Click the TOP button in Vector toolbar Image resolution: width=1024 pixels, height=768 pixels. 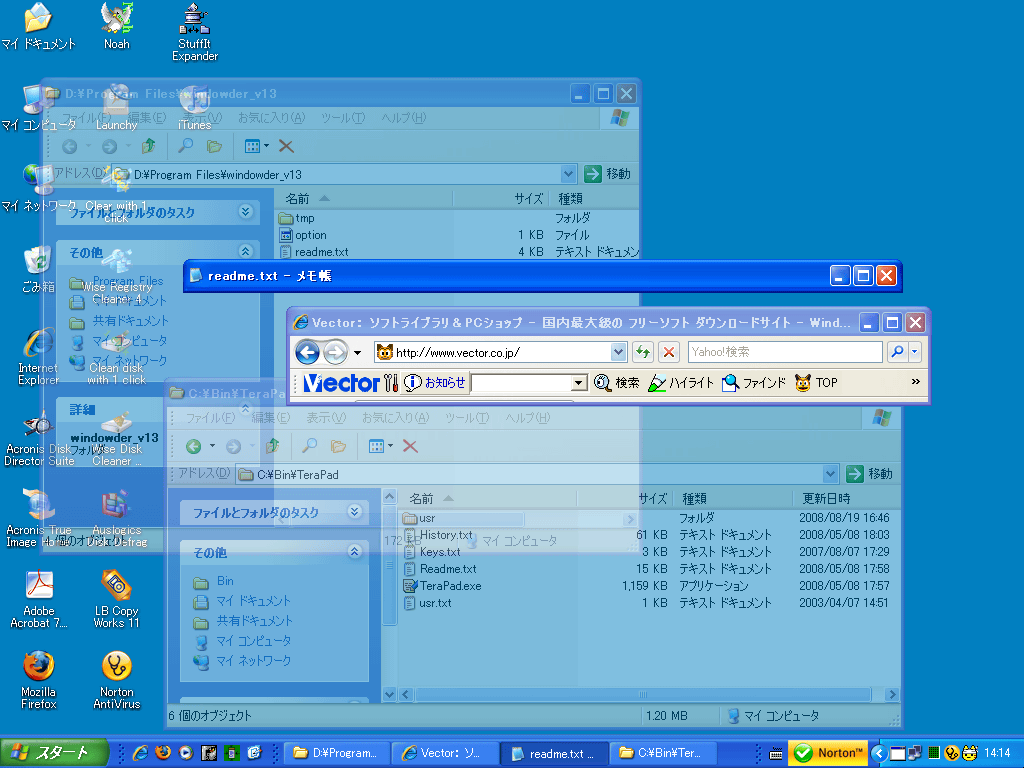(816, 383)
